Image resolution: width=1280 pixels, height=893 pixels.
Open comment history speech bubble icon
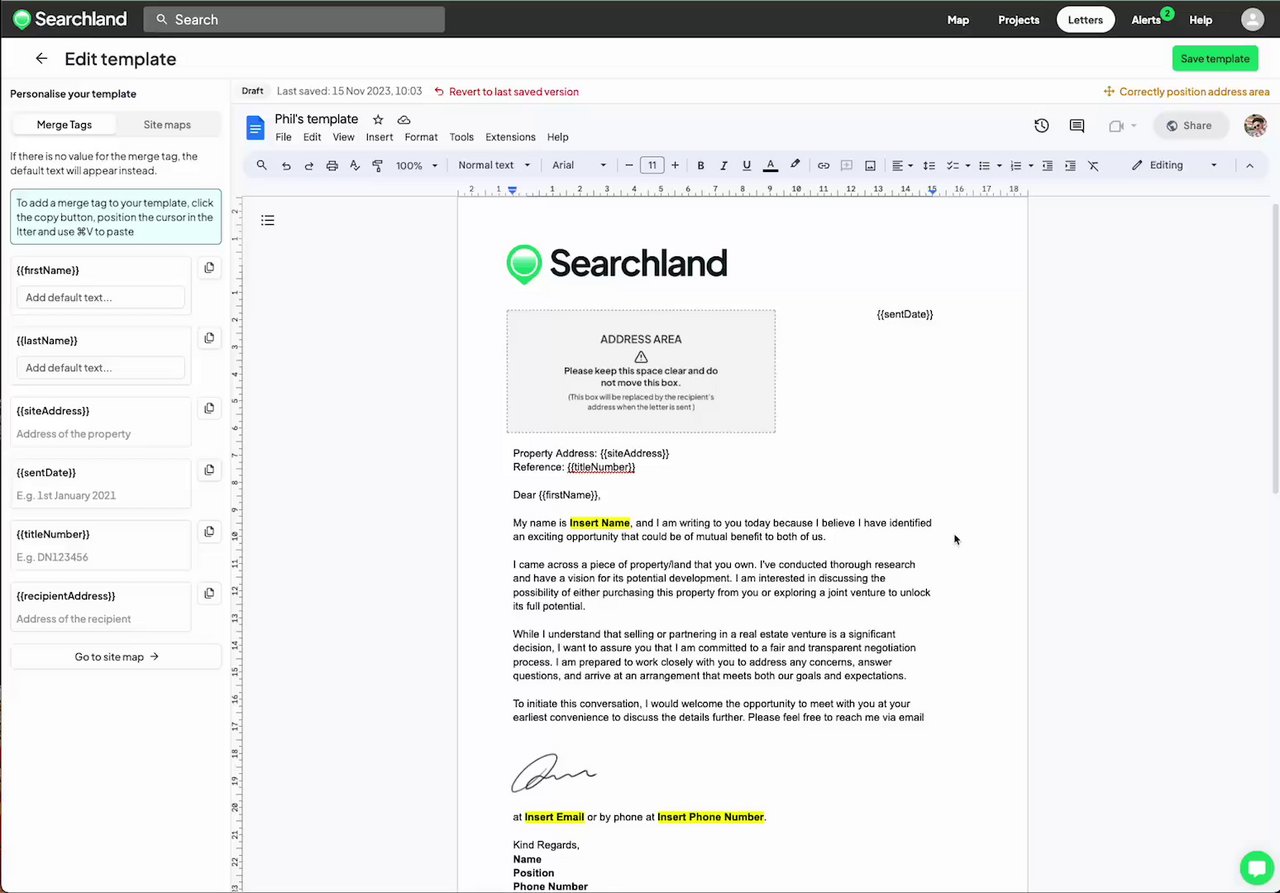[x=1077, y=125]
